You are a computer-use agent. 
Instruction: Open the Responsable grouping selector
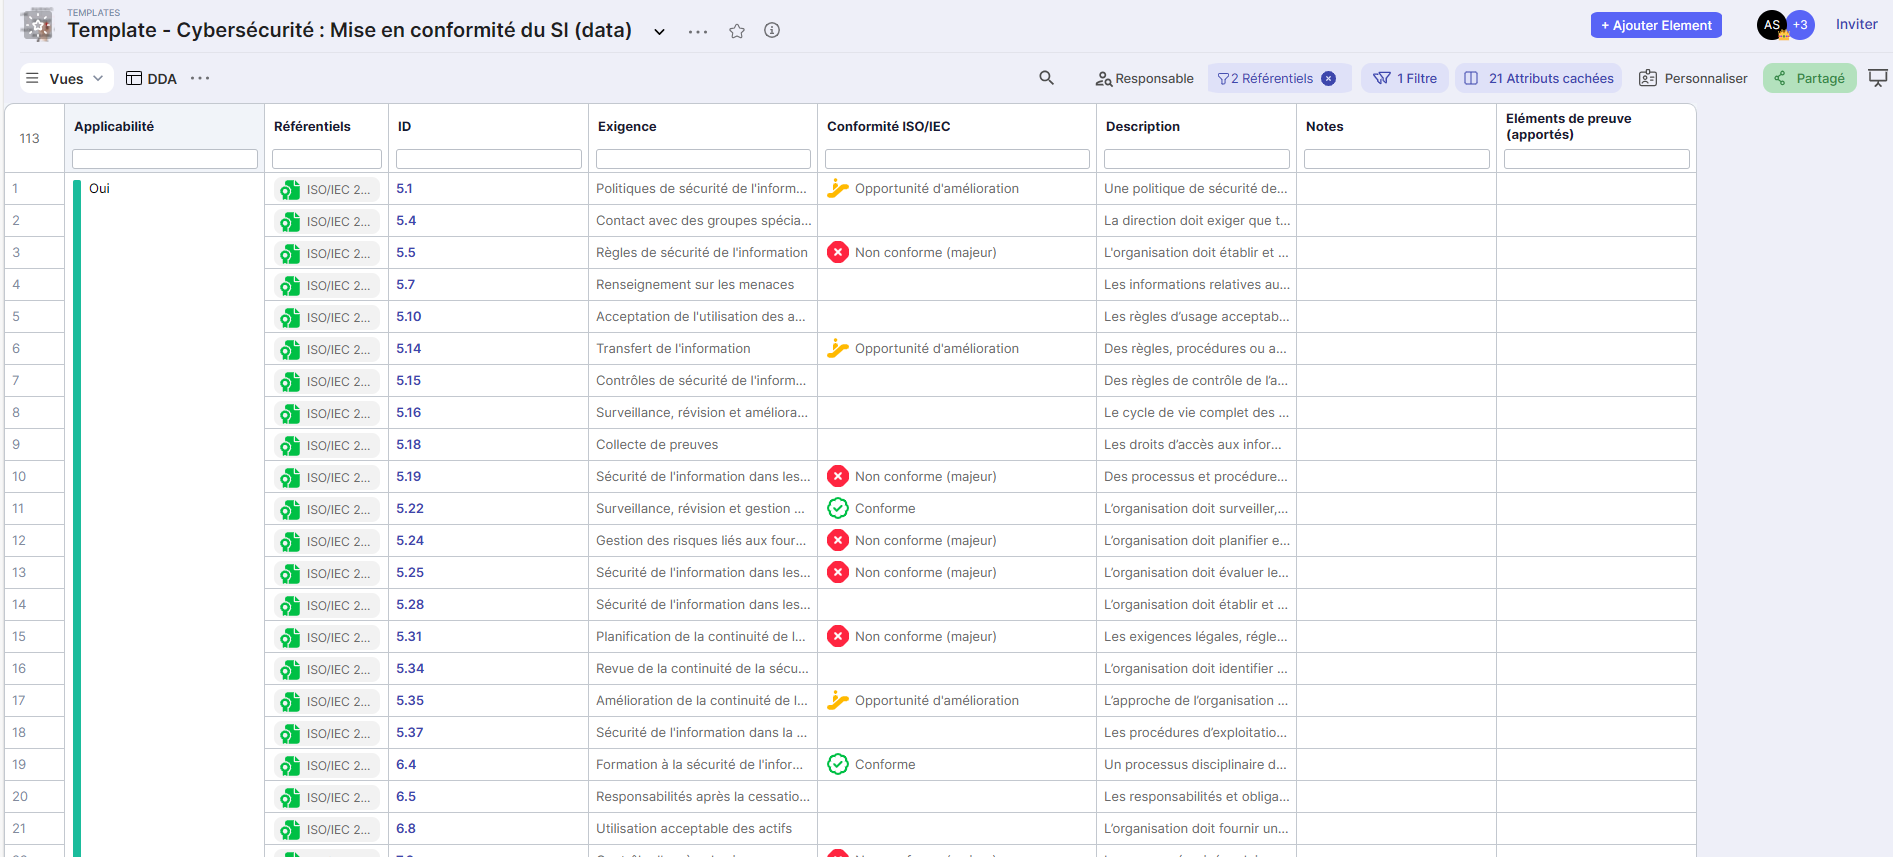[1144, 78]
